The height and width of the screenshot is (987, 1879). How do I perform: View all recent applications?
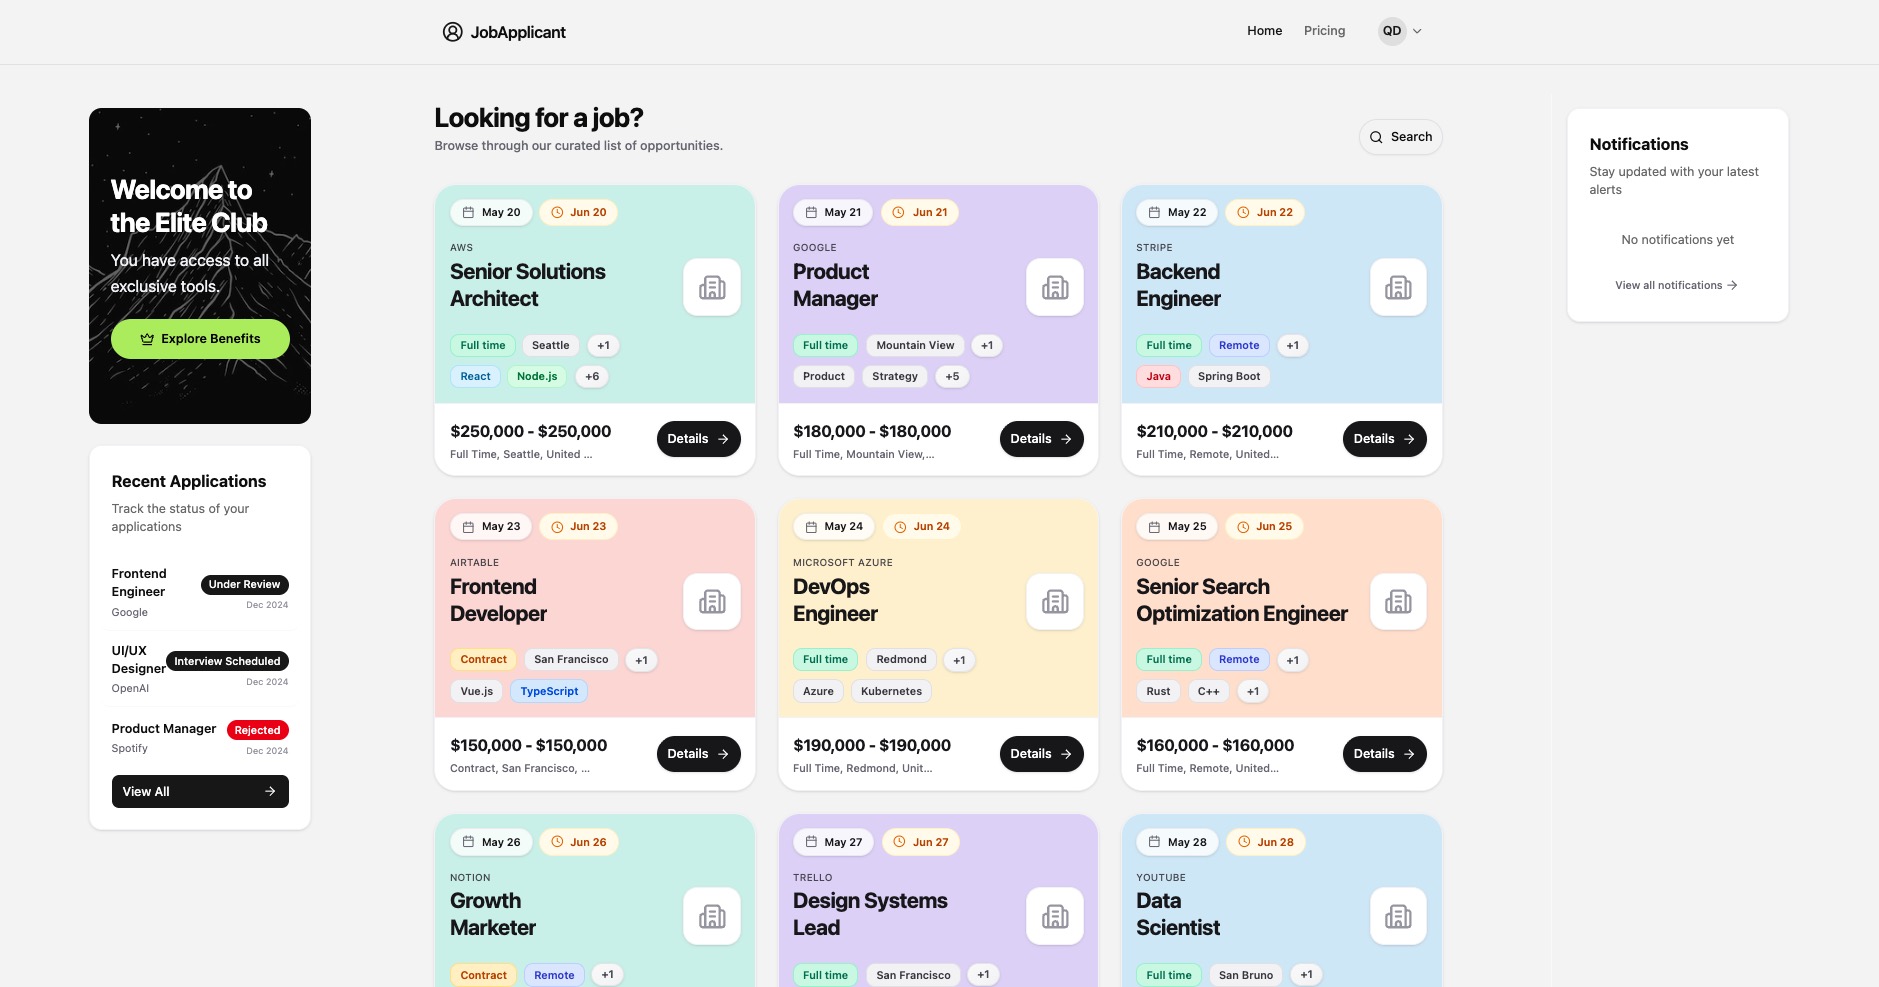[200, 791]
